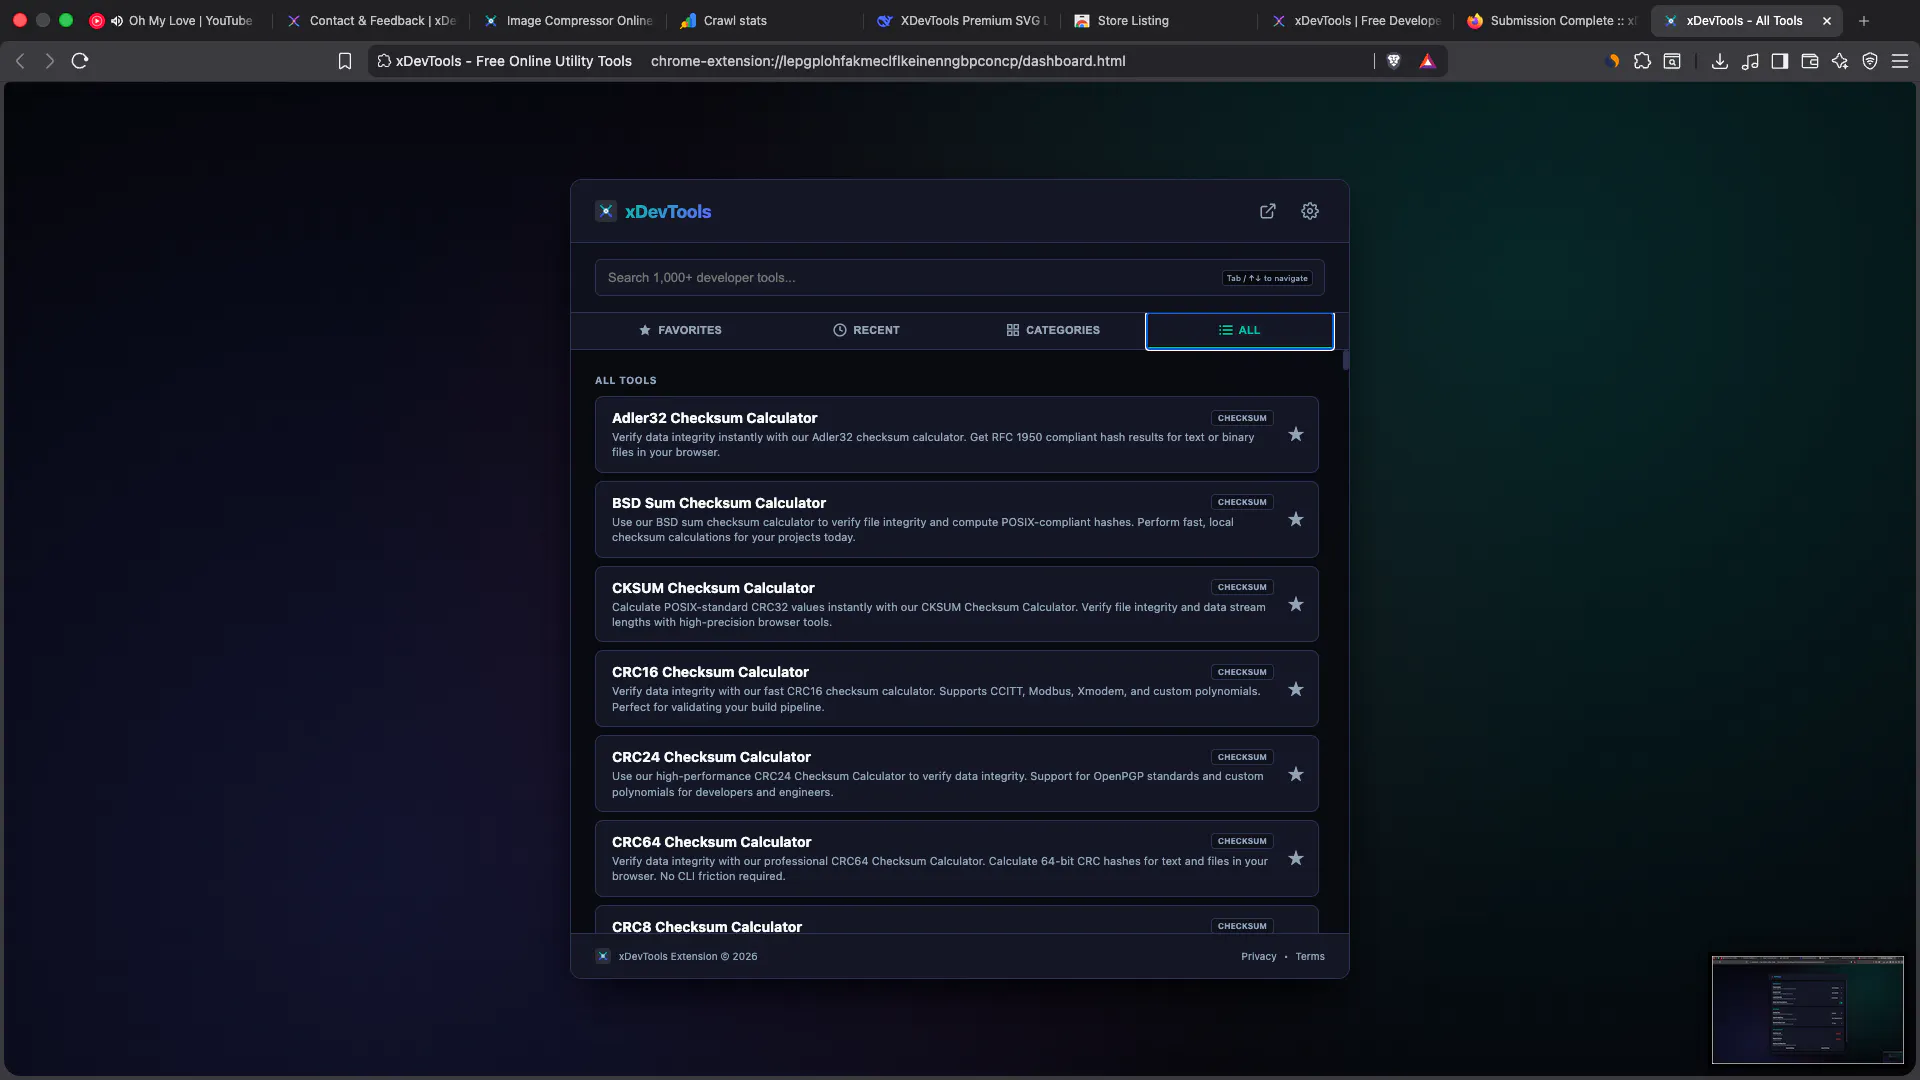This screenshot has height=1080, width=1920.
Task: Open the Categories tab
Action: (1053, 330)
